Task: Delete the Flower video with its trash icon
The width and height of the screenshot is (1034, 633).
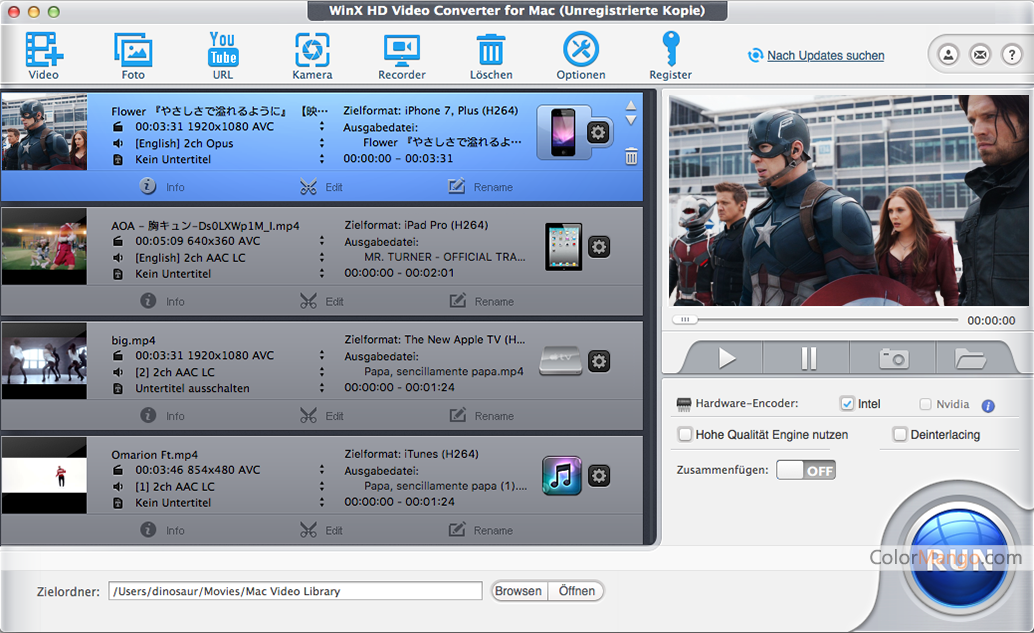Action: coord(631,156)
